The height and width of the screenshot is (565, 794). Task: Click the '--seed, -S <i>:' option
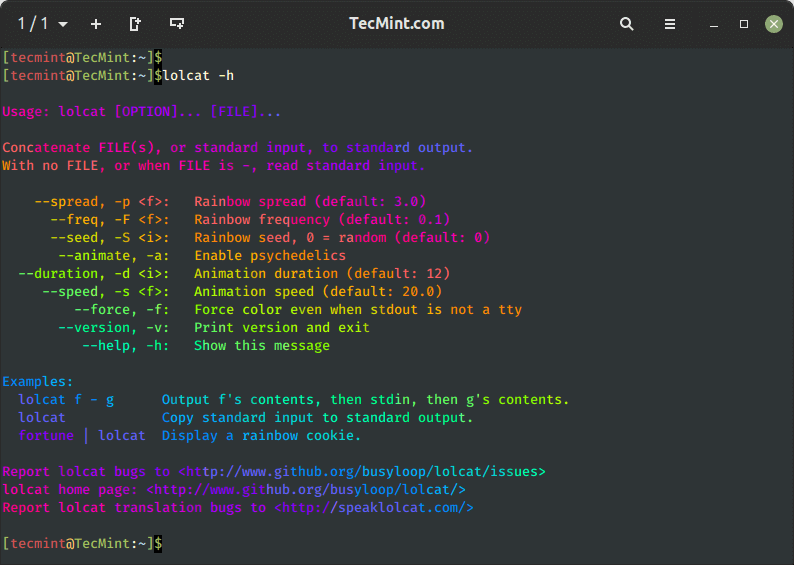coord(110,237)
